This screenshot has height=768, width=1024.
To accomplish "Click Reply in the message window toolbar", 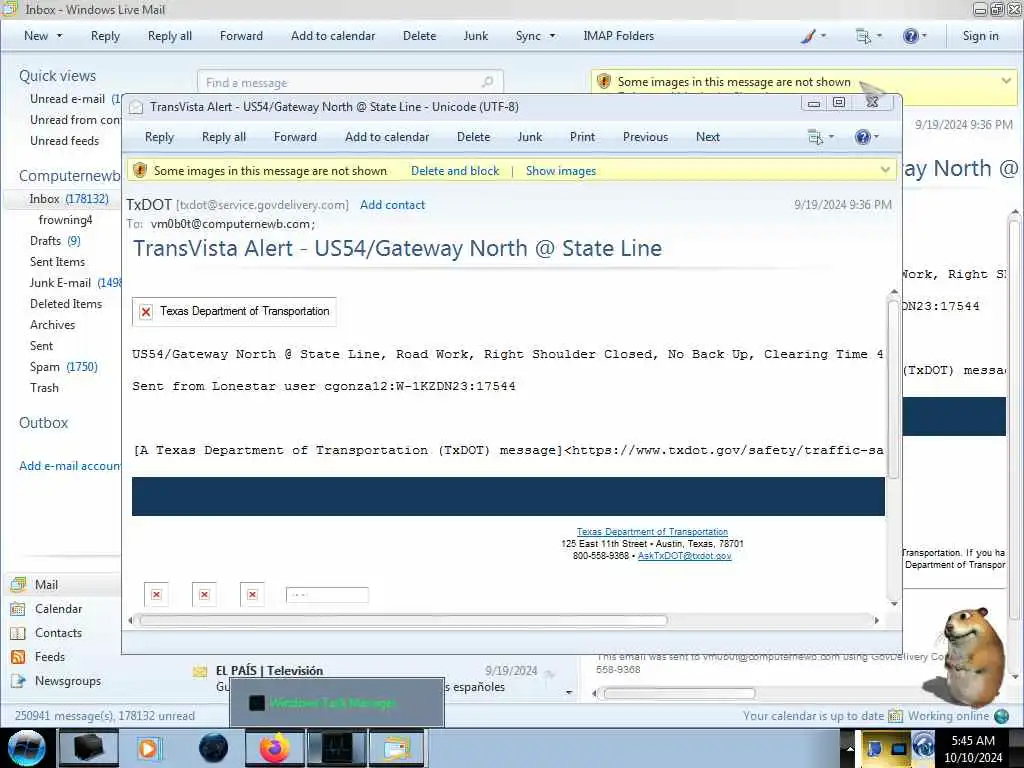I will (159, 137).
